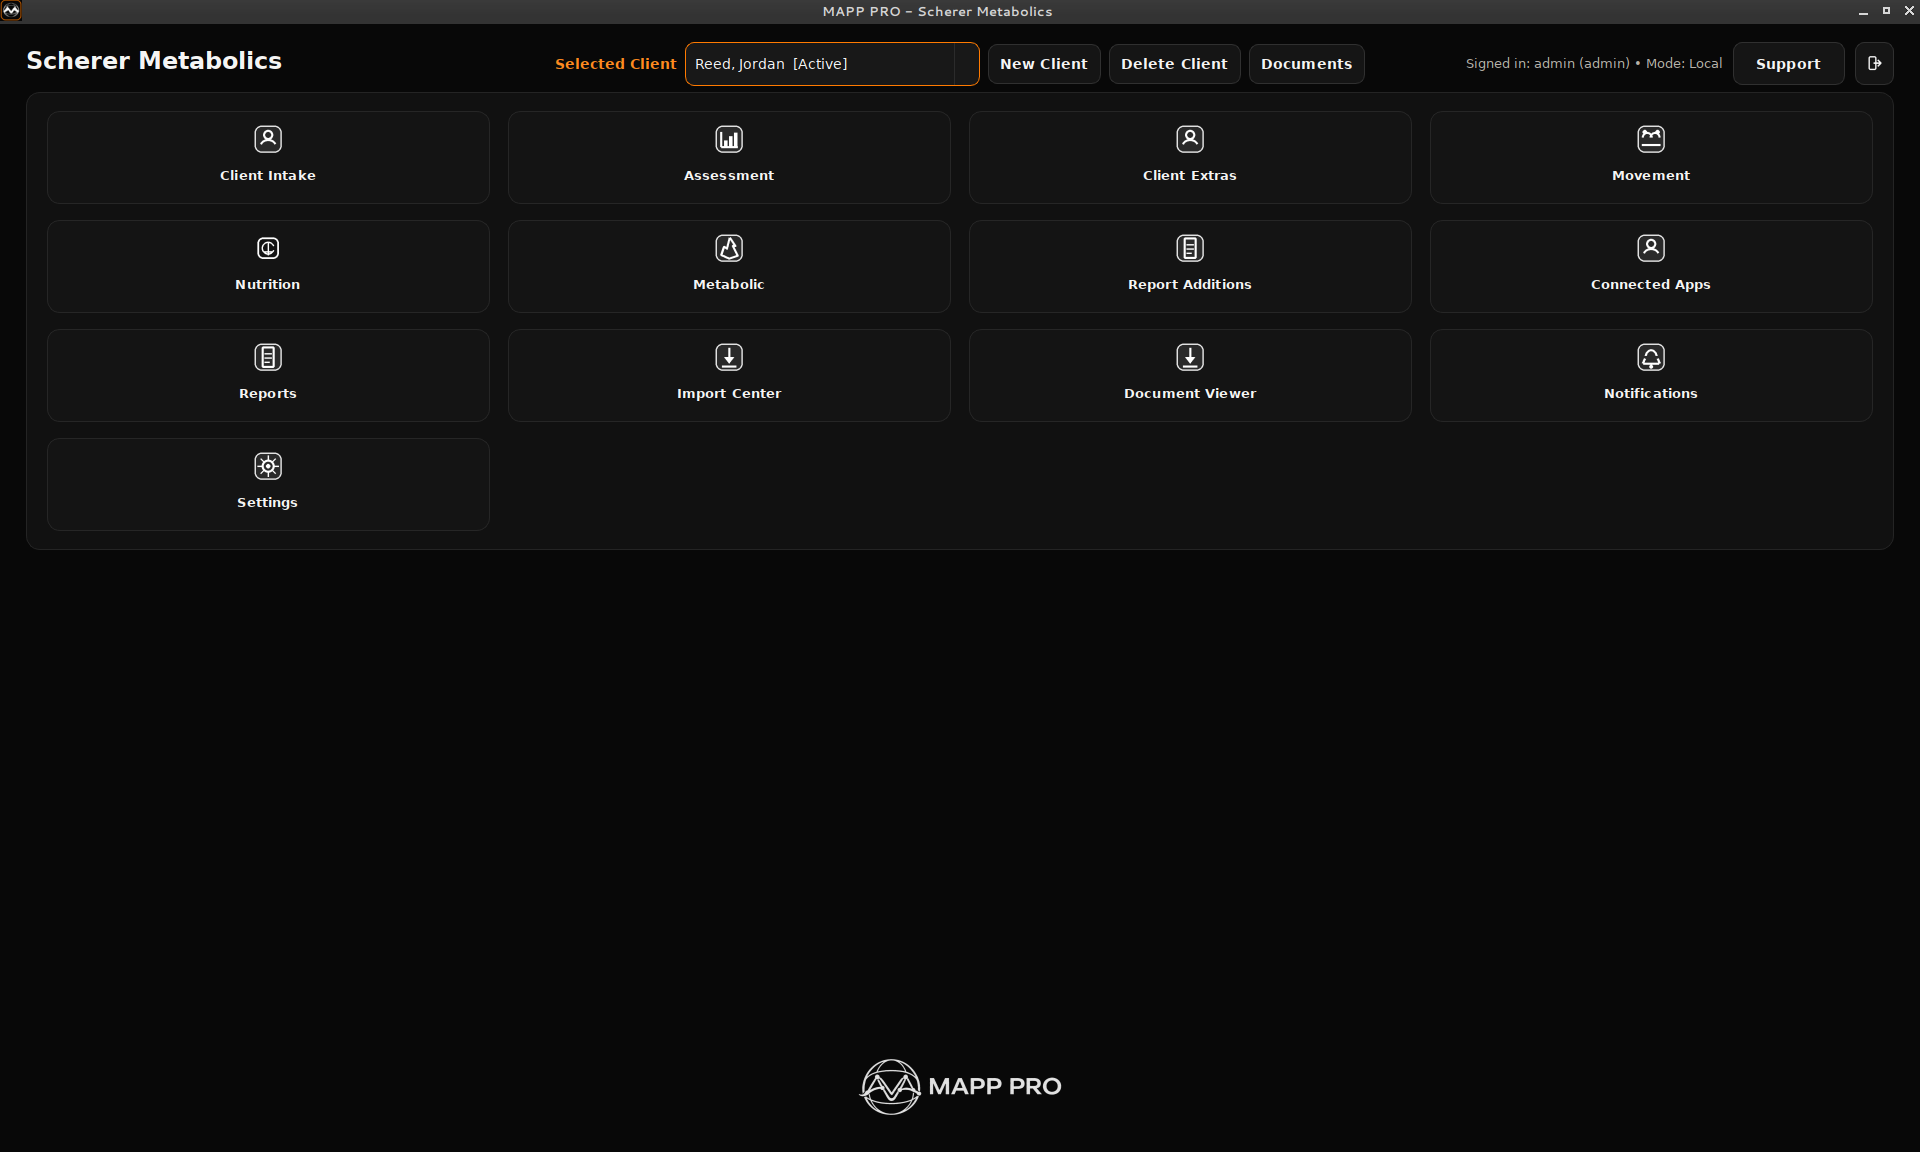Image resolution: width=1920 pixels, height=1152 pixels.
Task: Open the Notifications label
Action: coord(1651,393)
